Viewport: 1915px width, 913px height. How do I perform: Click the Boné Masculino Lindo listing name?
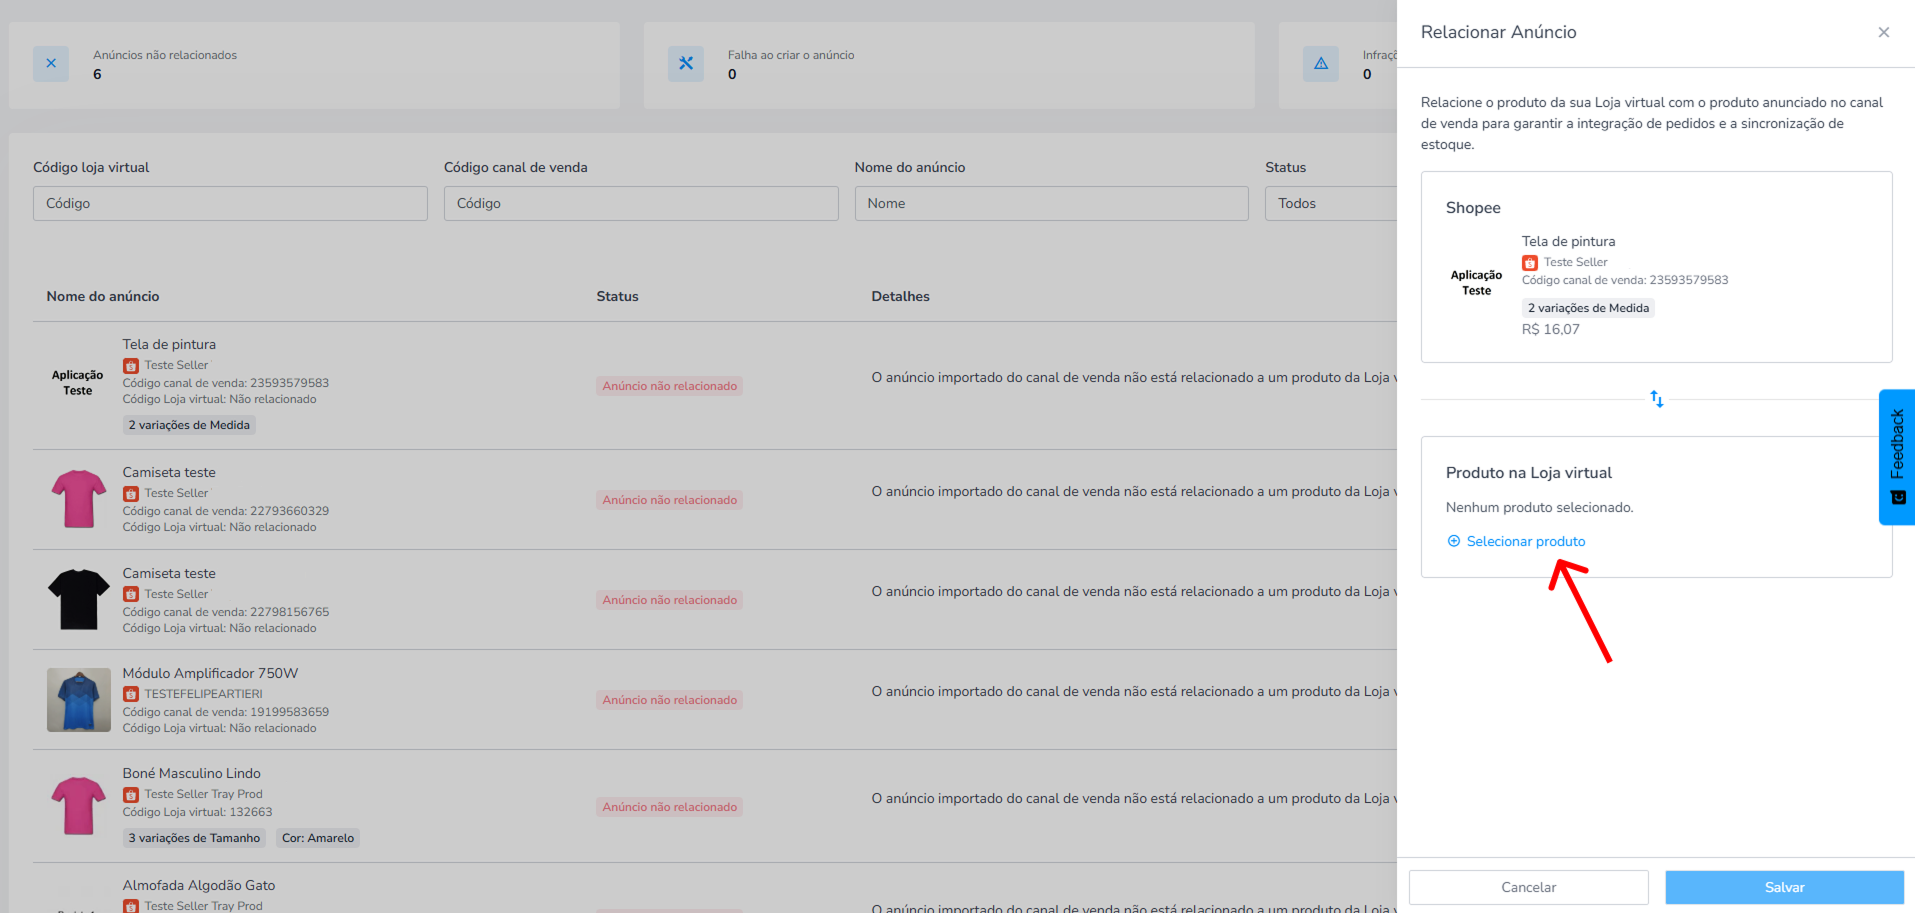point(192,773)
